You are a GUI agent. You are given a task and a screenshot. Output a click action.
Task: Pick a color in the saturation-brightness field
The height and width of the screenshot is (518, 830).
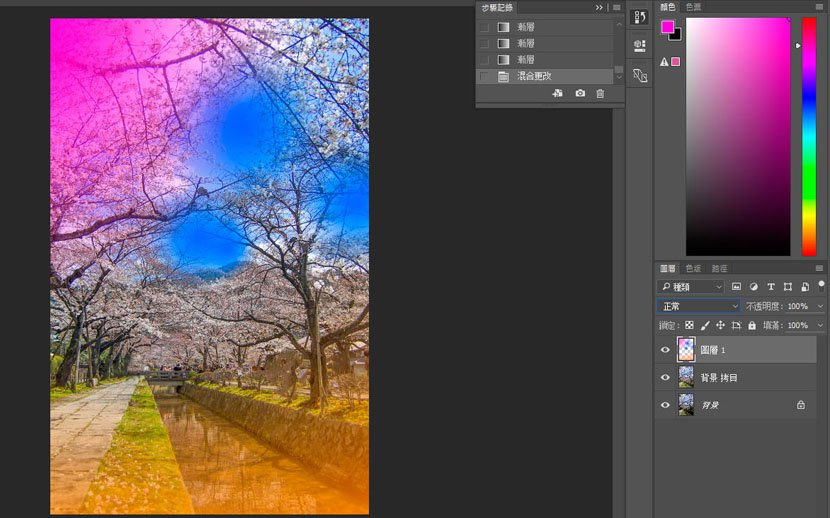coord(738,137)
